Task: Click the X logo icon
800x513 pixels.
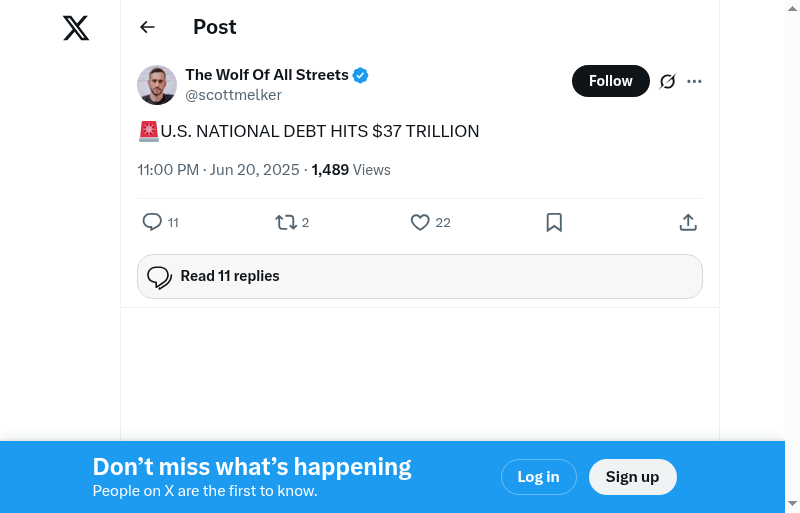Action: click(x=76, y=28)
